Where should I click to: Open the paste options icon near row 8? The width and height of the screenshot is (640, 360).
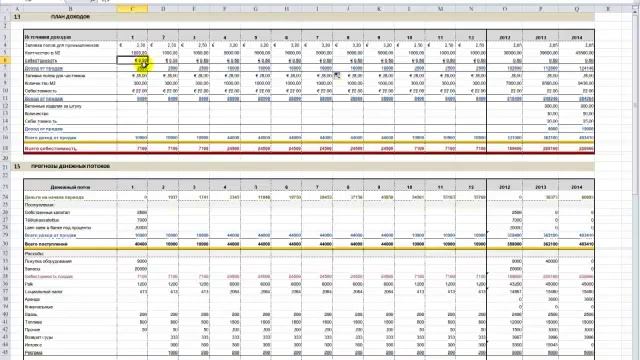[x=337, y=75]
